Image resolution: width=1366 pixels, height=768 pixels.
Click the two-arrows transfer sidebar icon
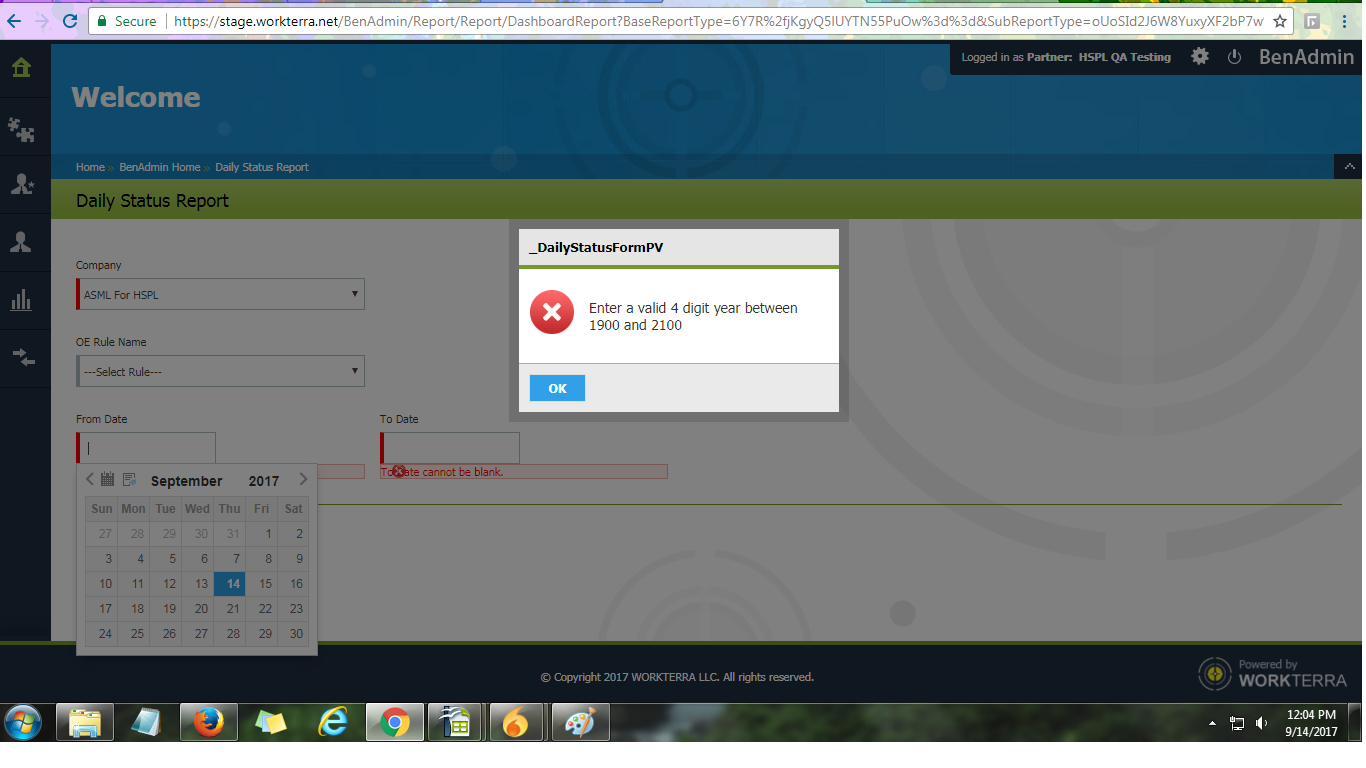(x=21, y=357)
